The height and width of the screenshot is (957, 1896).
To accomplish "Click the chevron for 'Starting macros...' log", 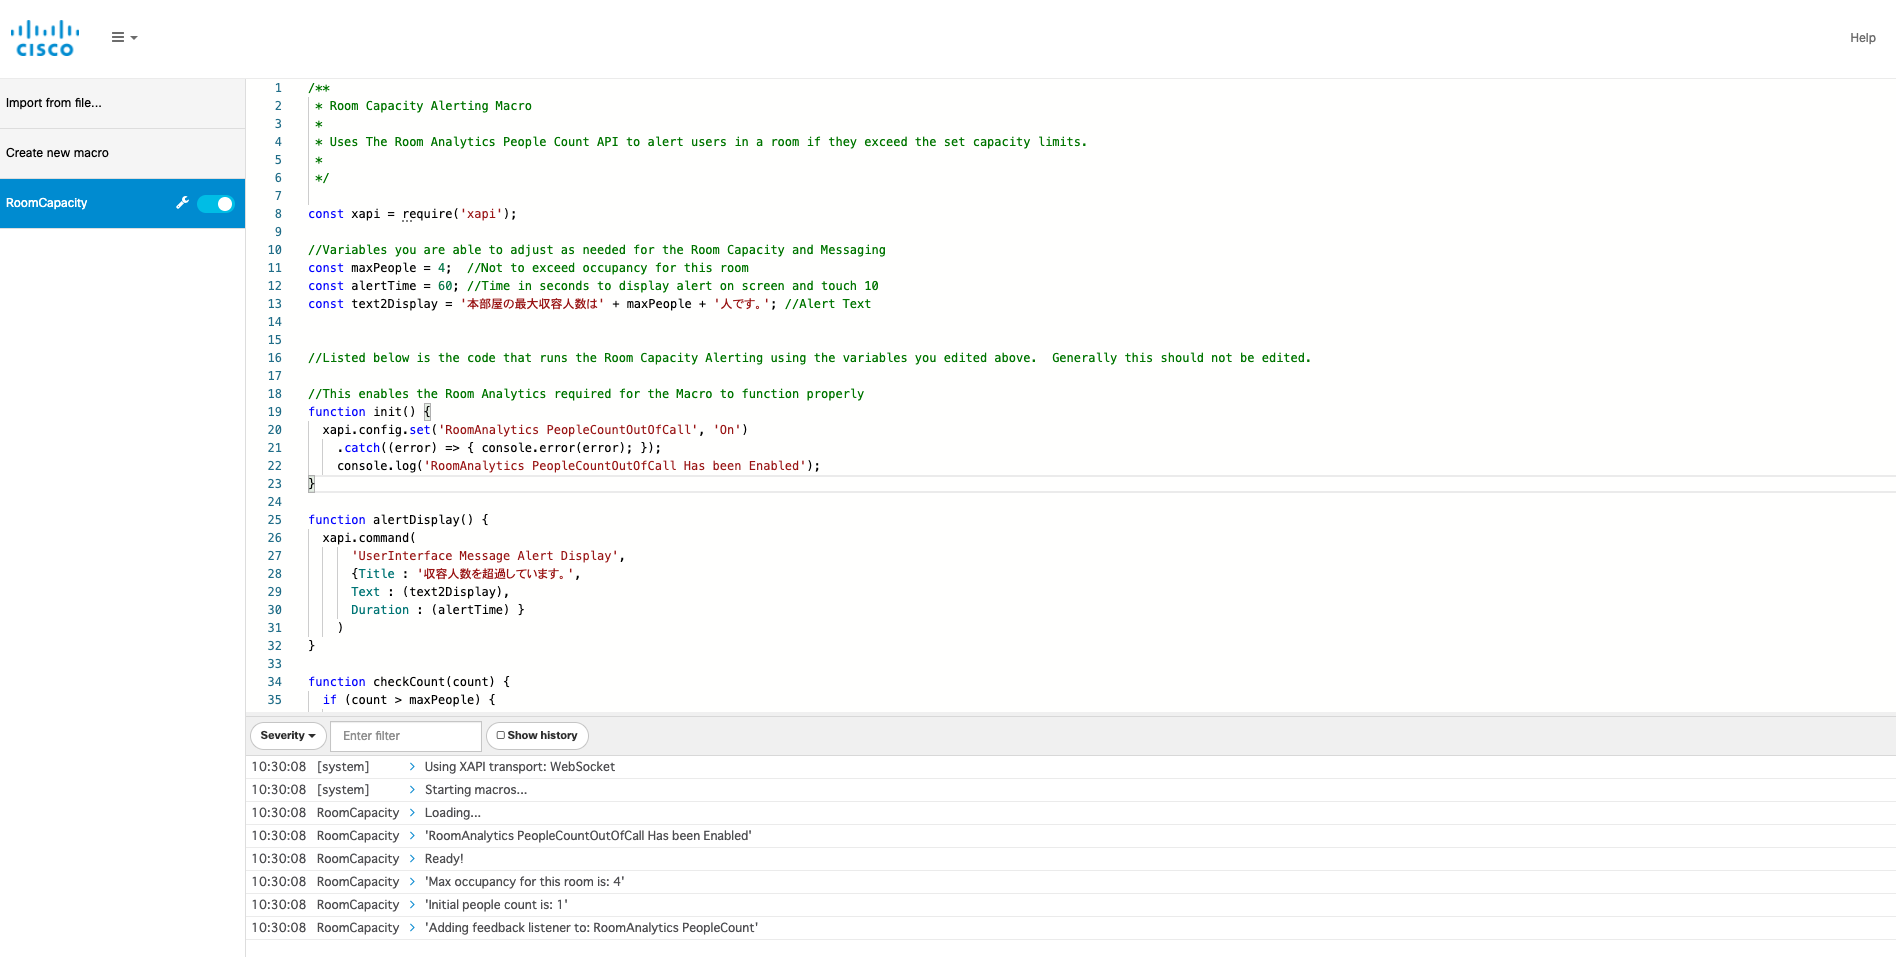I will pyautogui.click(x=412, y=790).
